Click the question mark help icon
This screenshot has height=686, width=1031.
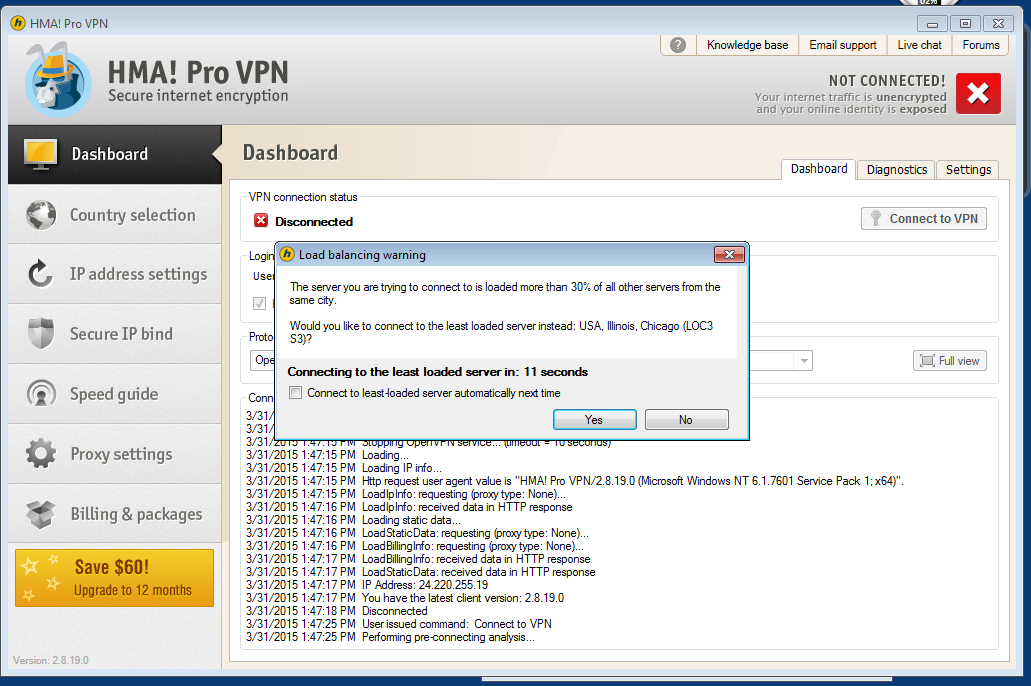point(678,45)
